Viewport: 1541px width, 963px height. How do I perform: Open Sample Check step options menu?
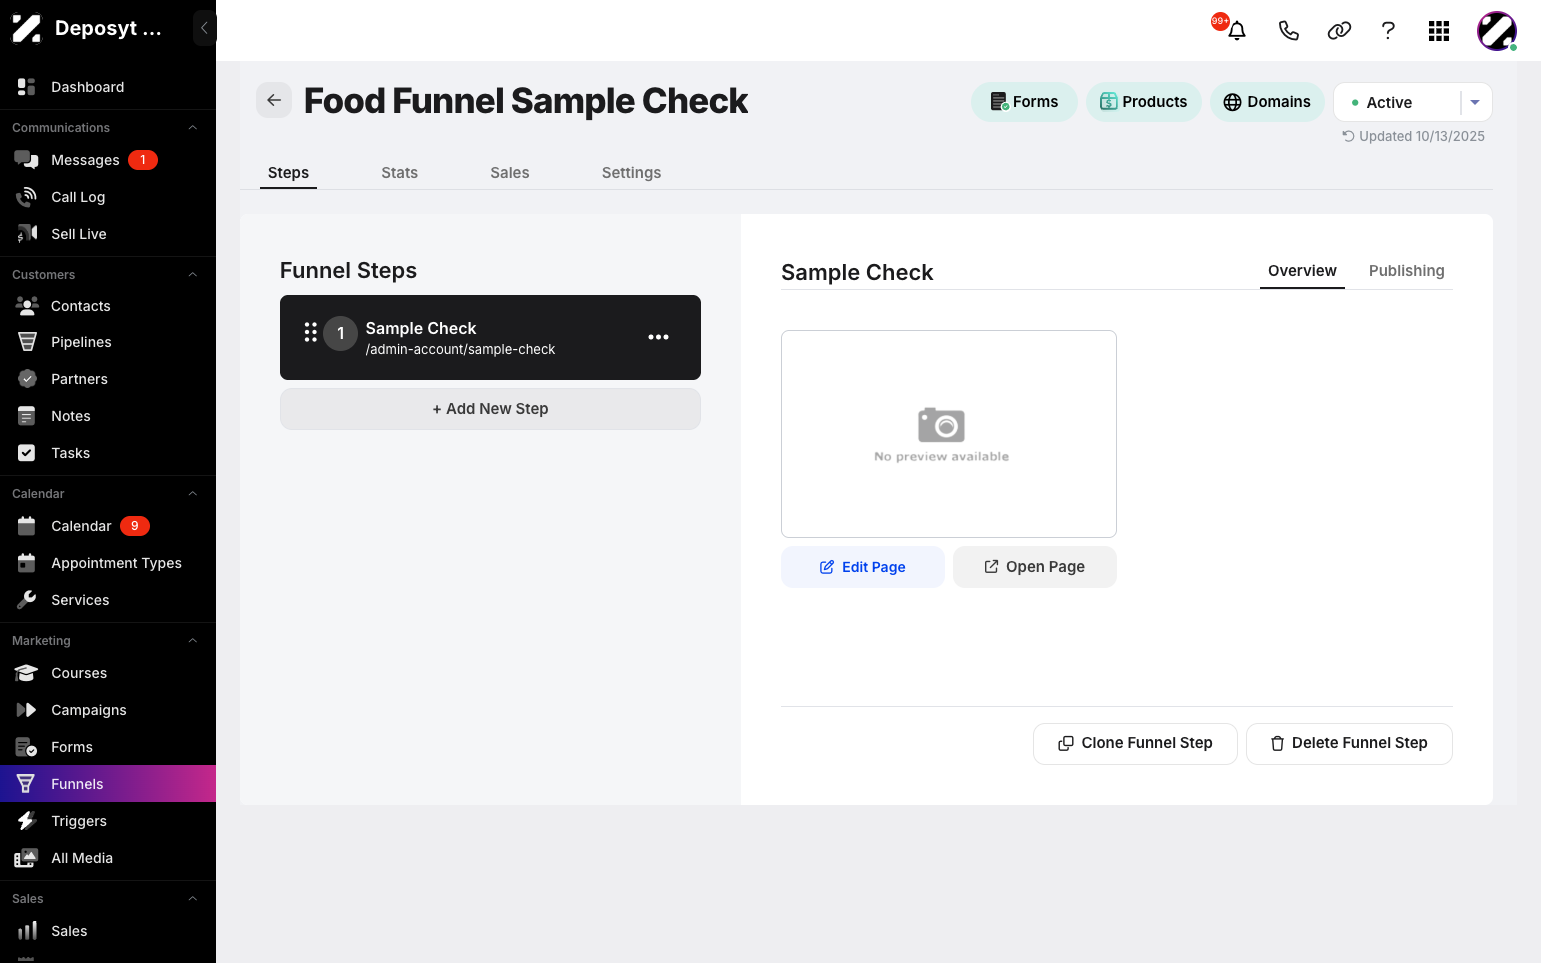point(658,337)
